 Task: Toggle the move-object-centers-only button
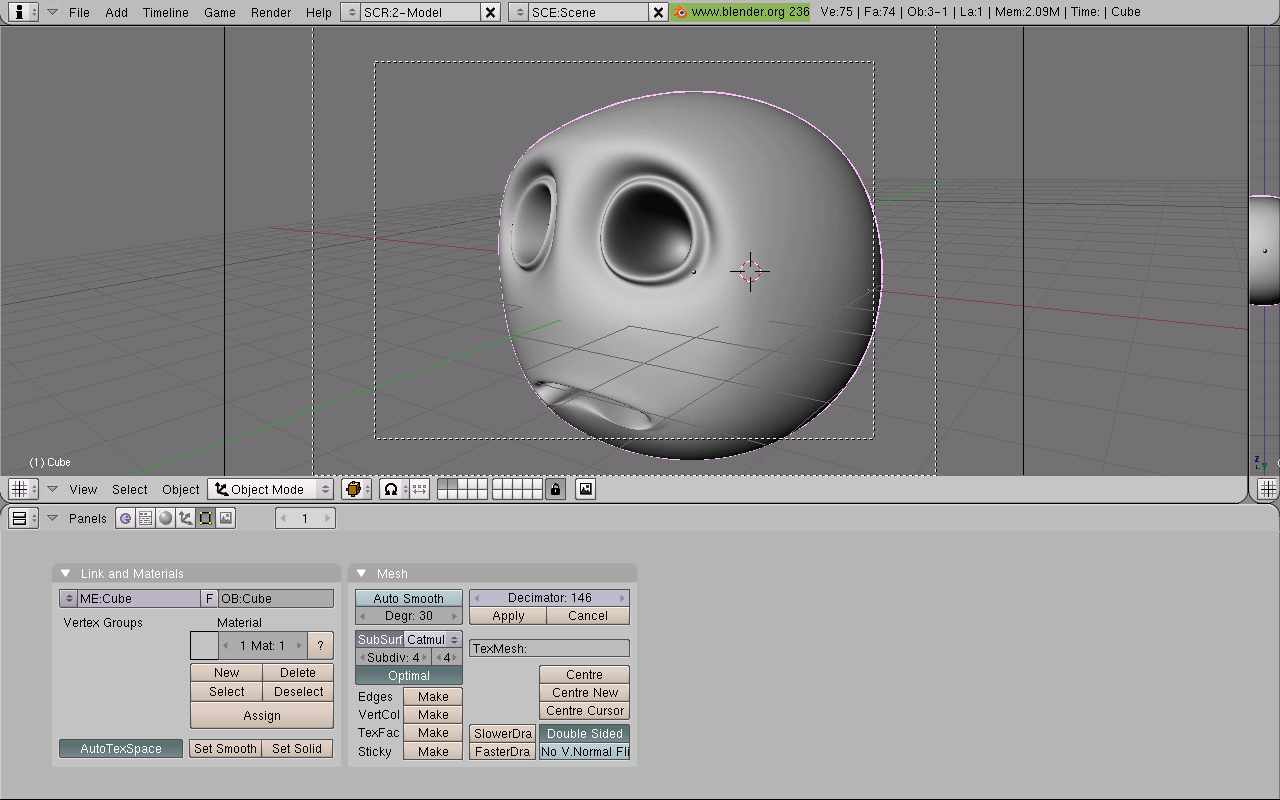click(x=420, y=489)
